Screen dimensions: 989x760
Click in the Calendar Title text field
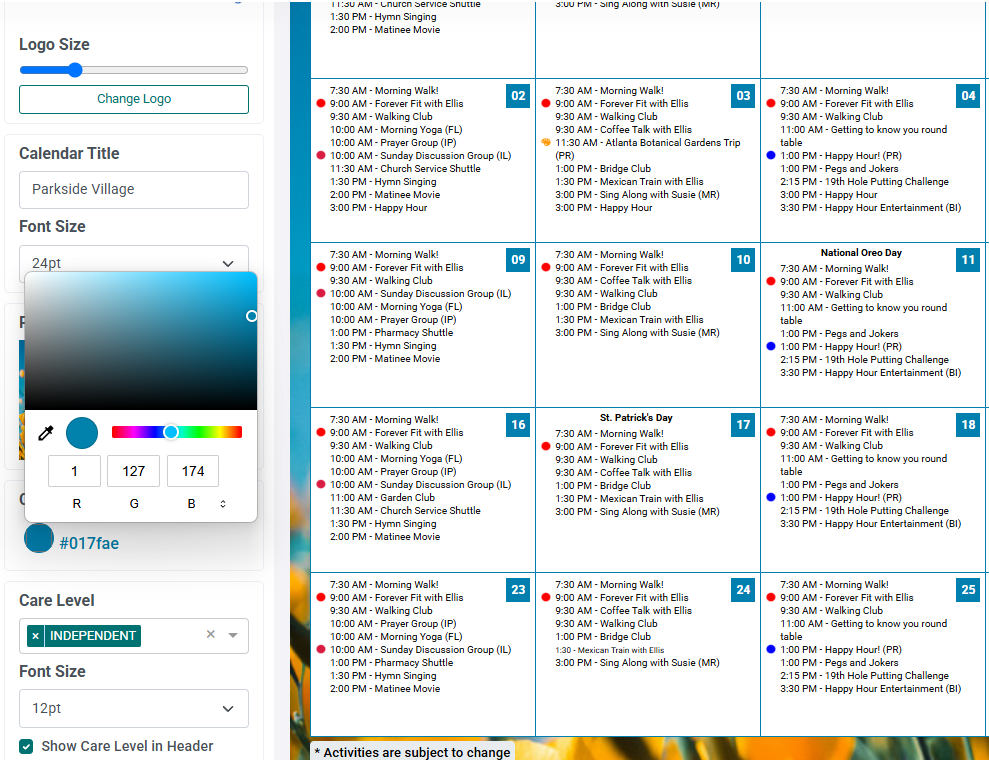pyautogui.click(x=134, y=189)
